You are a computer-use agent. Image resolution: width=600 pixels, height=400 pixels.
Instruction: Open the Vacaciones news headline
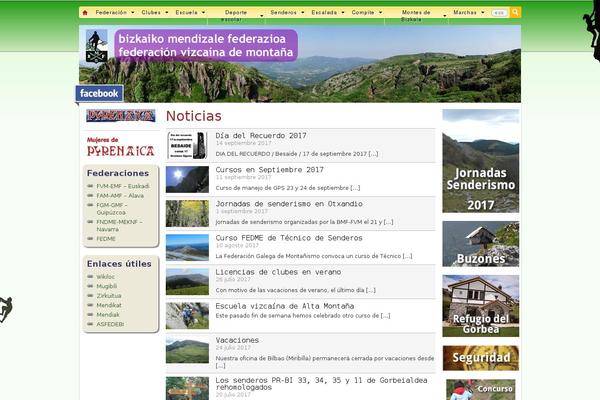(237, 340)
